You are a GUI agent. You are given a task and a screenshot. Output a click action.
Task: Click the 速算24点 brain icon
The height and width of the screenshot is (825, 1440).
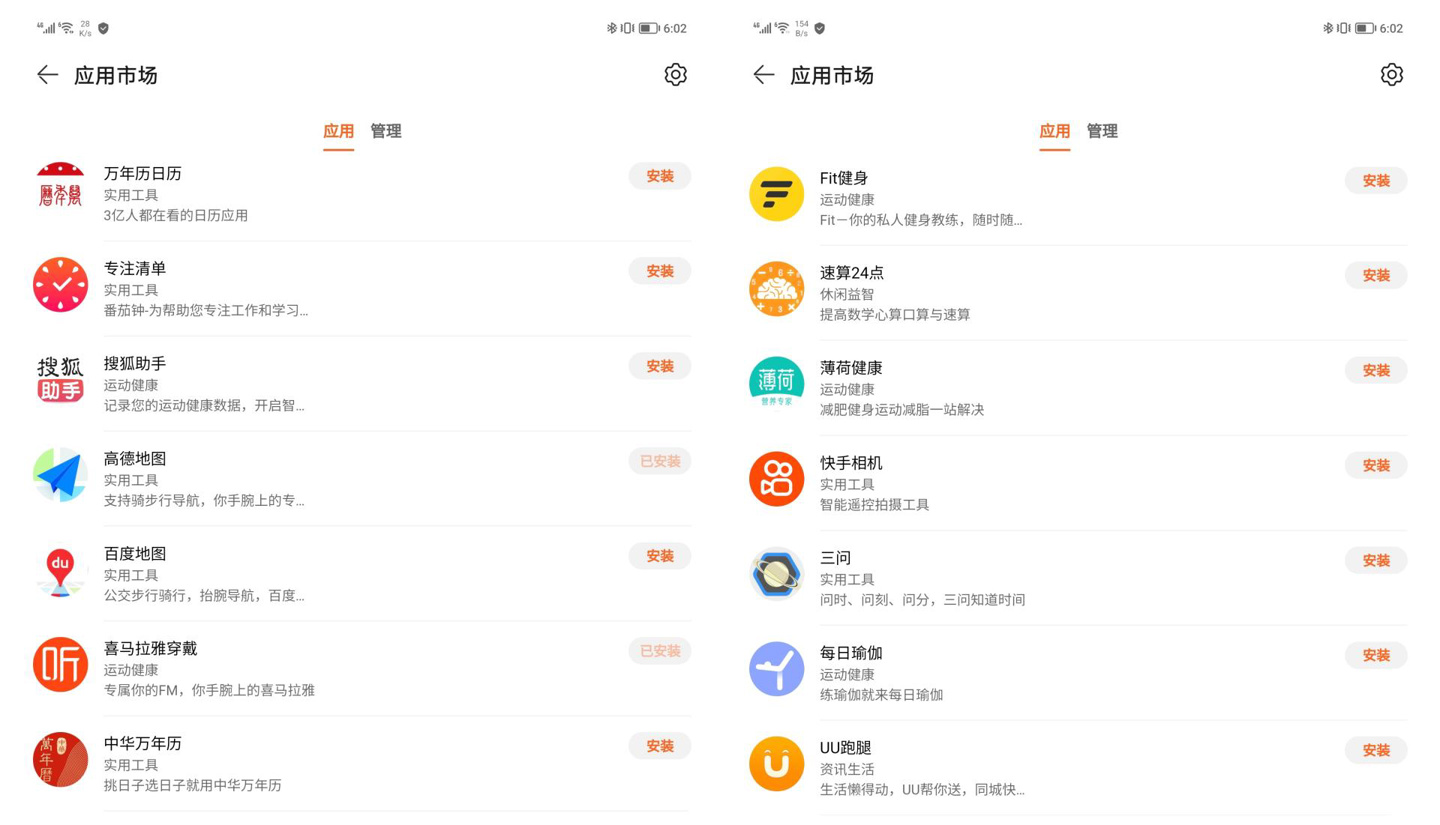[776, 289]
